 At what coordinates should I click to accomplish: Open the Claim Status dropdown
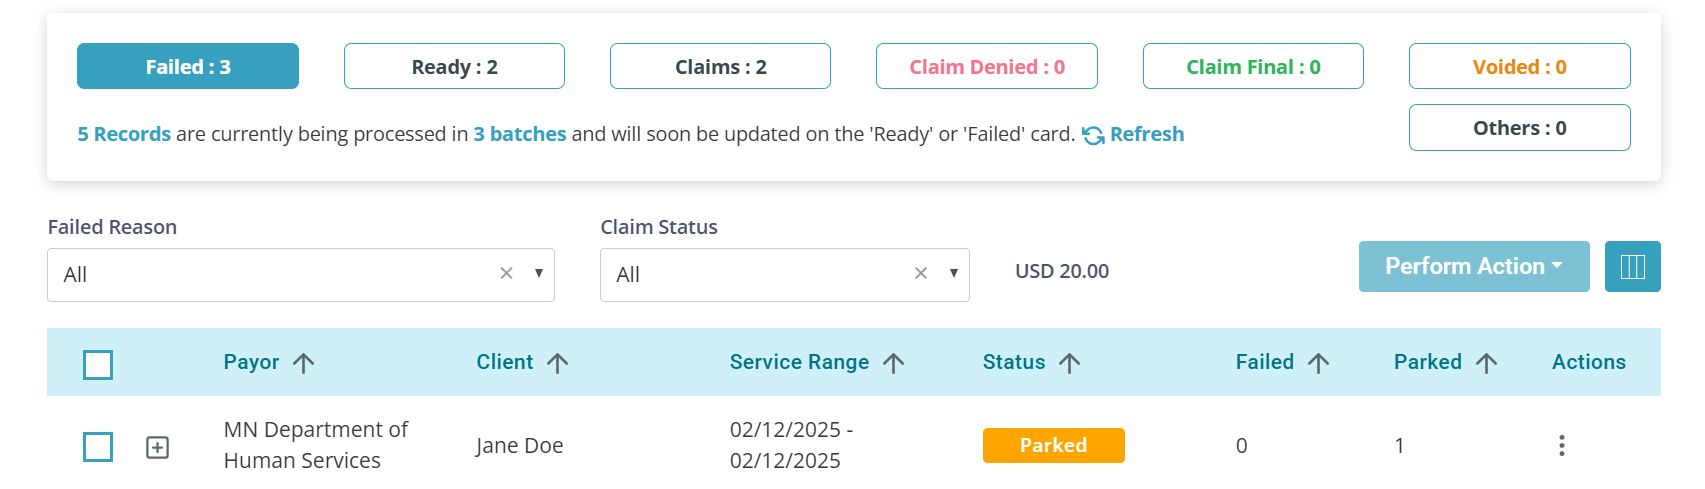[785, 275]
